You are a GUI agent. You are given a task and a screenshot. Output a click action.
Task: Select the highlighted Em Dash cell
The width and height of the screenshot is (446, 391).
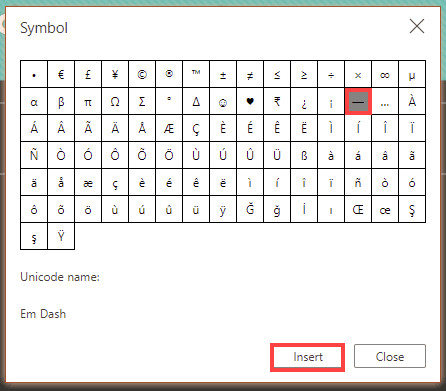pyautogui.click(x=358, y=101)
